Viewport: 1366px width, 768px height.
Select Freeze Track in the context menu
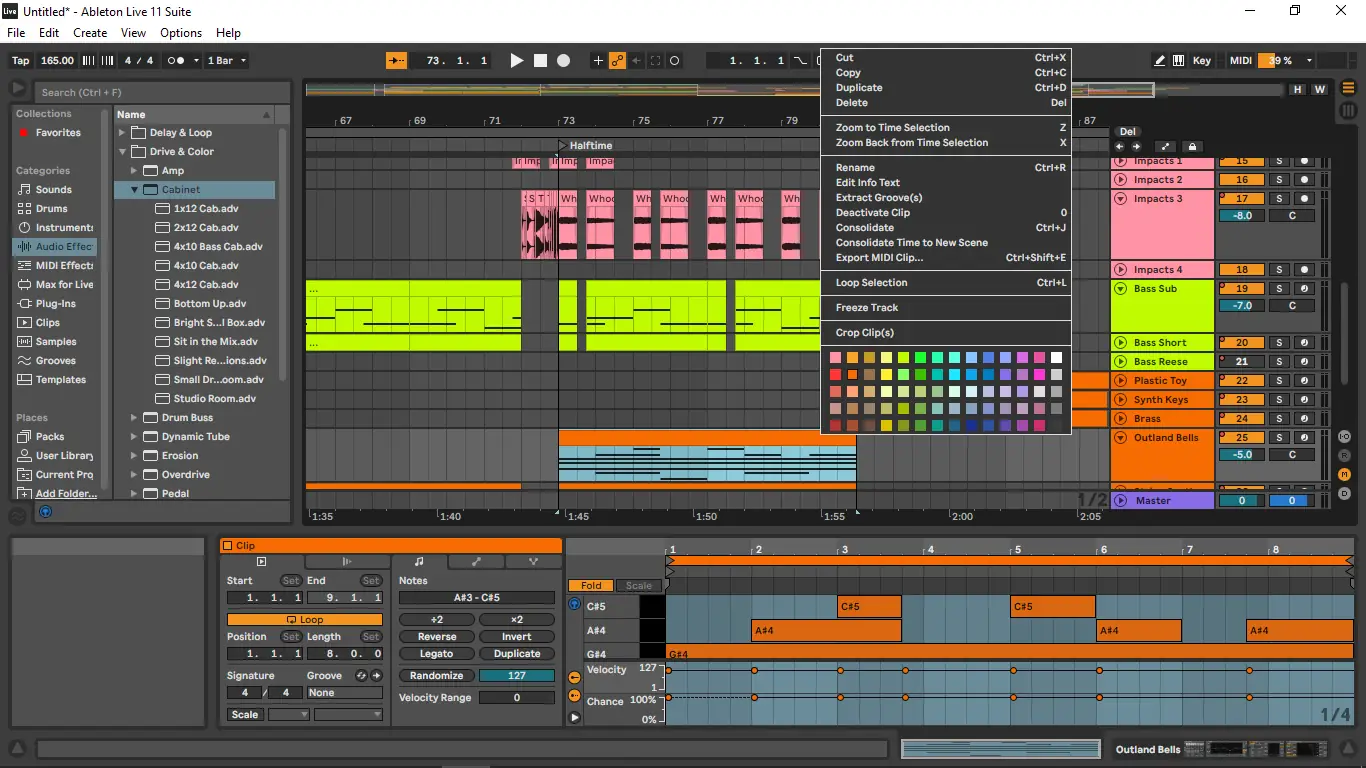[x=866, y=308]
